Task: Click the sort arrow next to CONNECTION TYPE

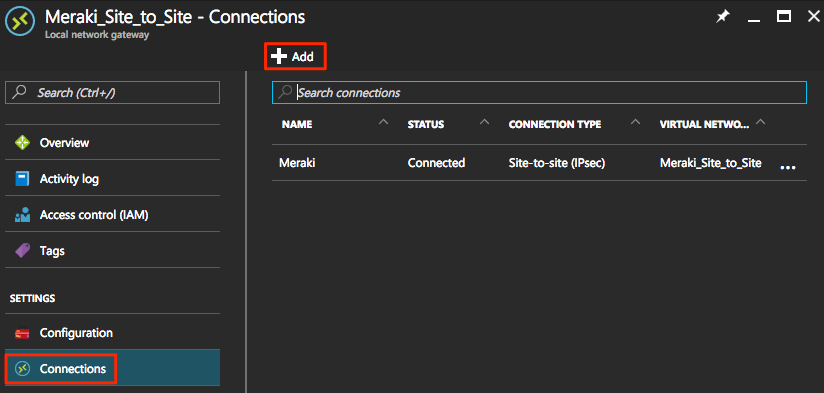Action: tap(635, 122)
